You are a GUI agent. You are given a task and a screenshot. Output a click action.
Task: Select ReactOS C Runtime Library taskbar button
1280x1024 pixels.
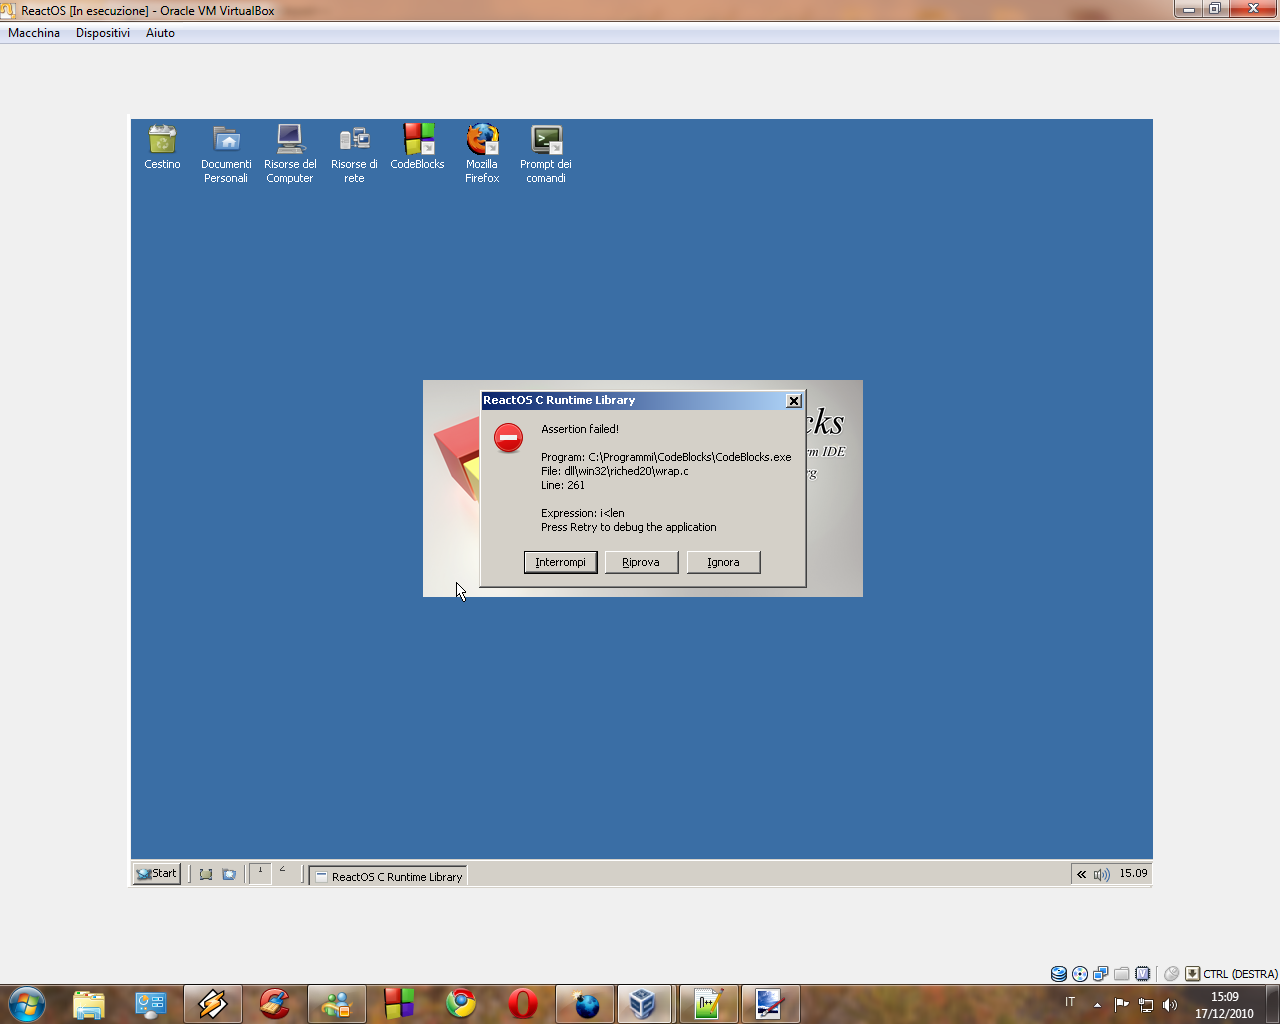click(388, 876)
